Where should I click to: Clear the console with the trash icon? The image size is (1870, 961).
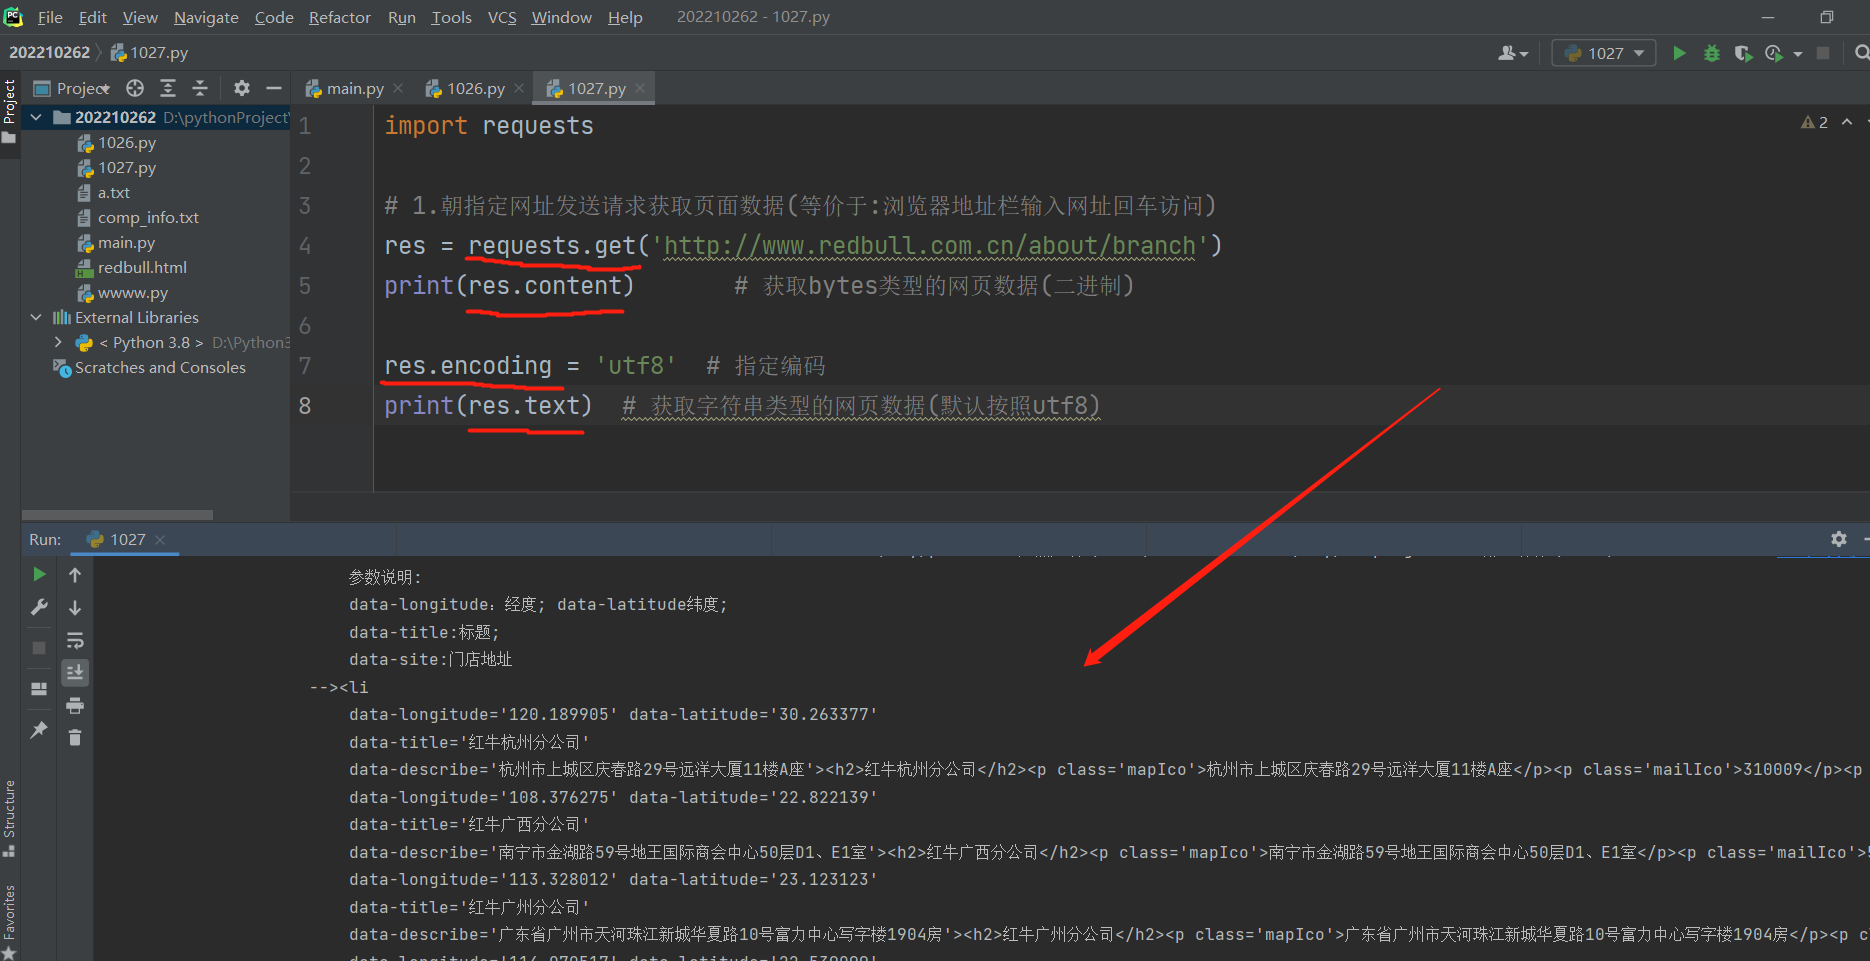75,738
